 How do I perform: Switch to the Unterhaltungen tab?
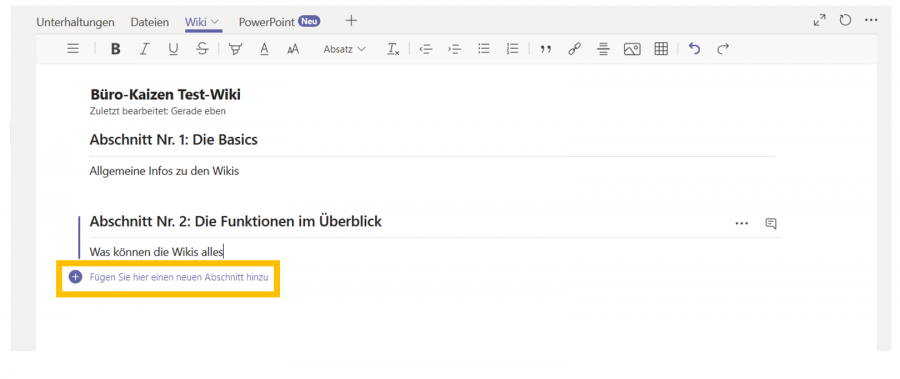click(75, 22)
